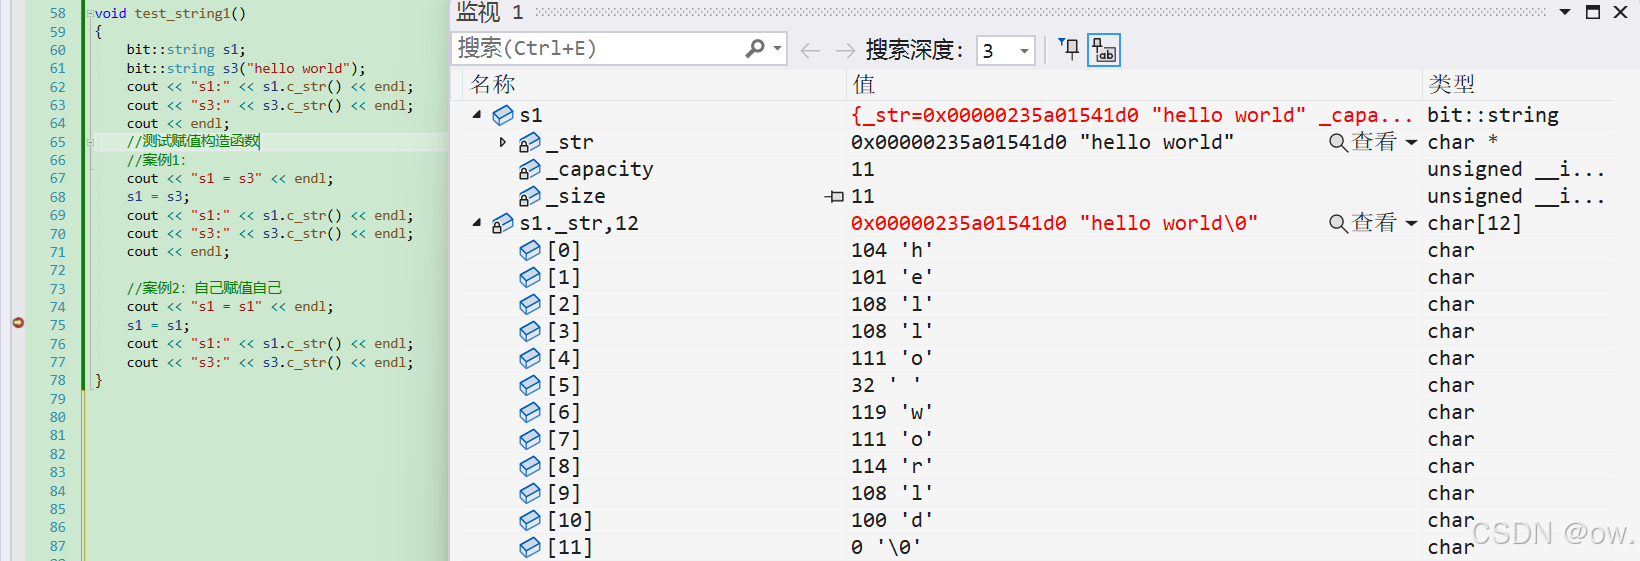Open Watch window options dropdown arrow
This screenshot has height=561, width=1640.
(1565, 12)
